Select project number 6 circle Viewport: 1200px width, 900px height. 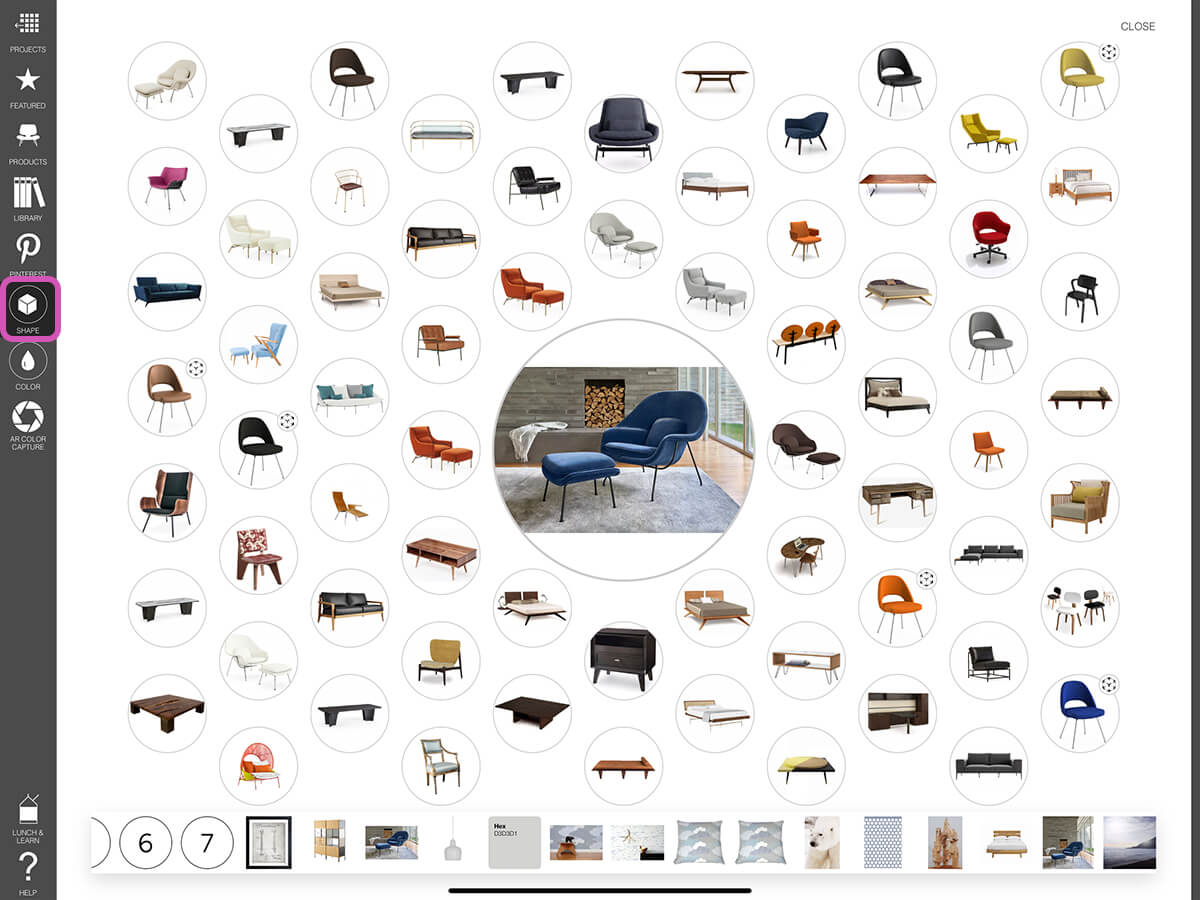click(146, 843)
